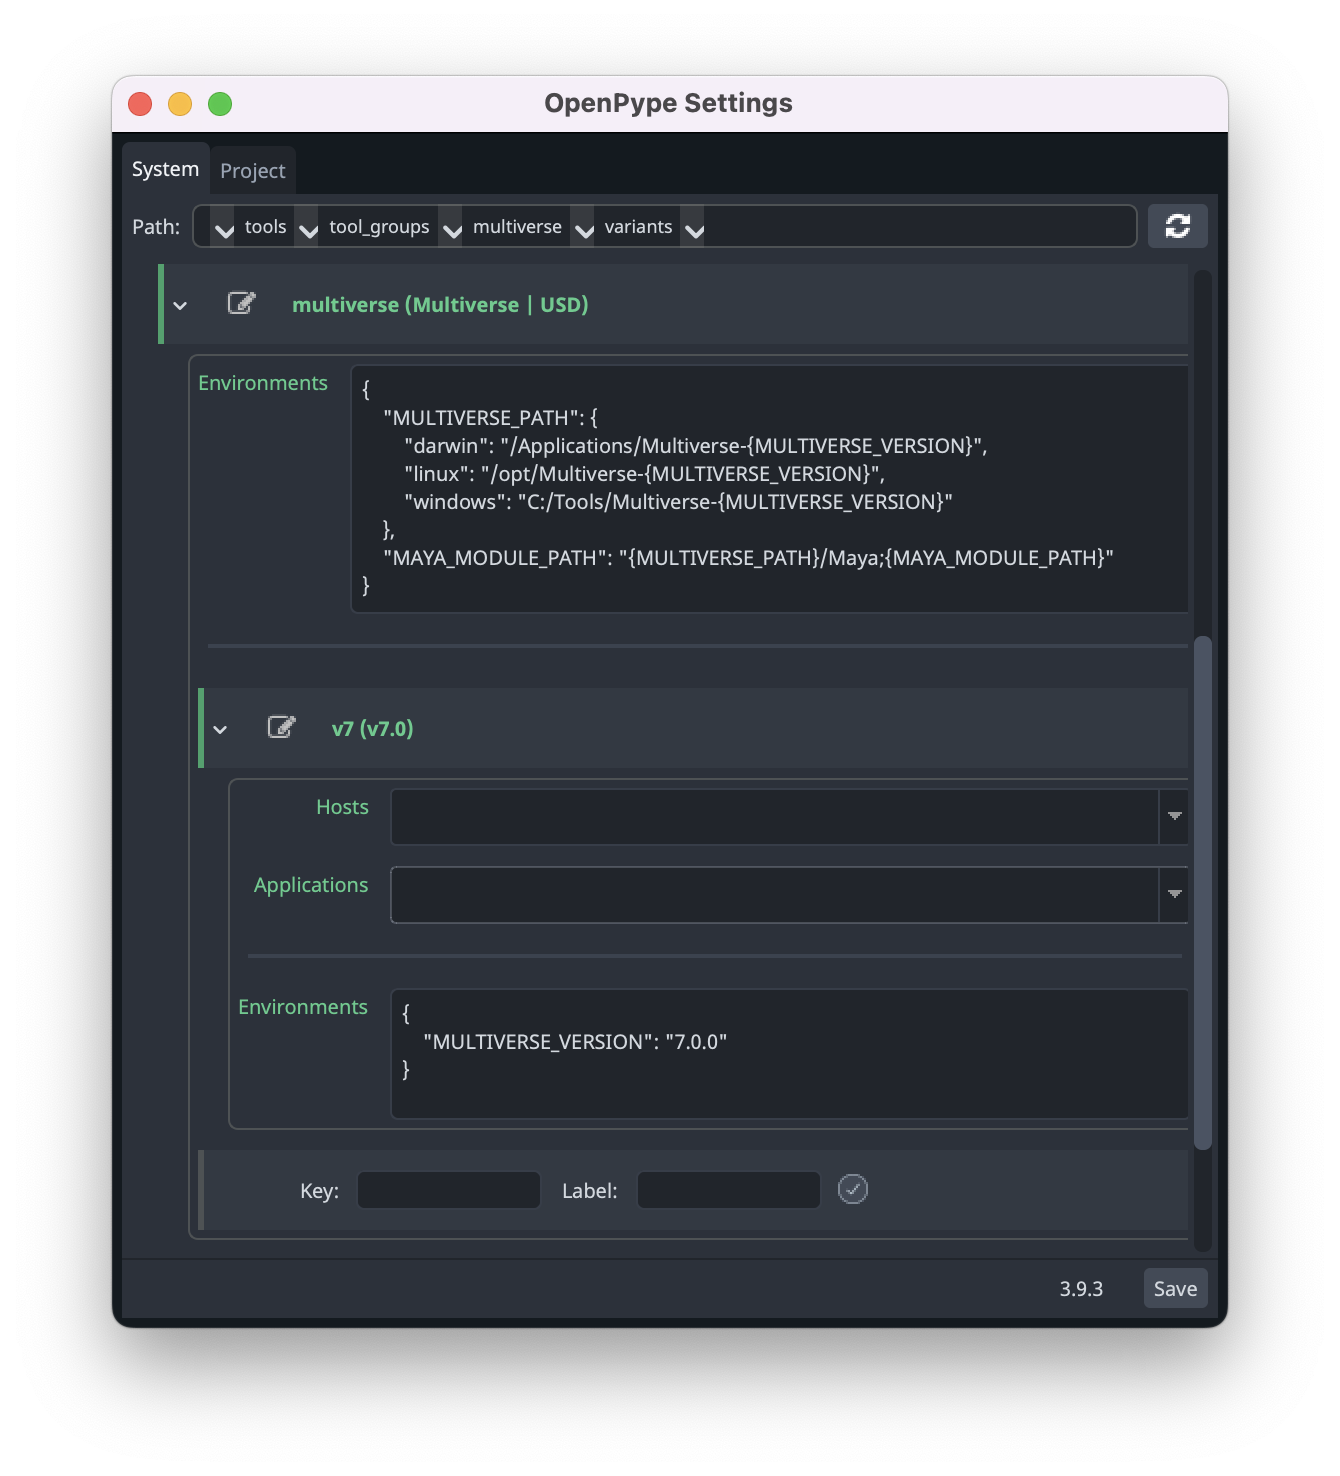Image resolution: width=1340 pixels, height=1476 pixels.
Task: Open the Applications dropdown list
Action: (1174, 894)
